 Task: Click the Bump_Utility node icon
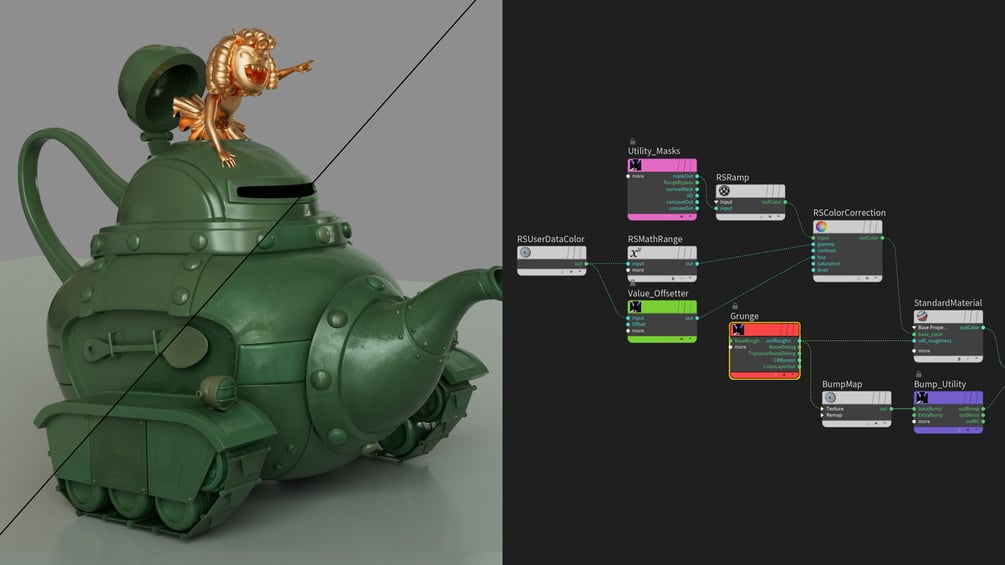[x=922, y=398]
